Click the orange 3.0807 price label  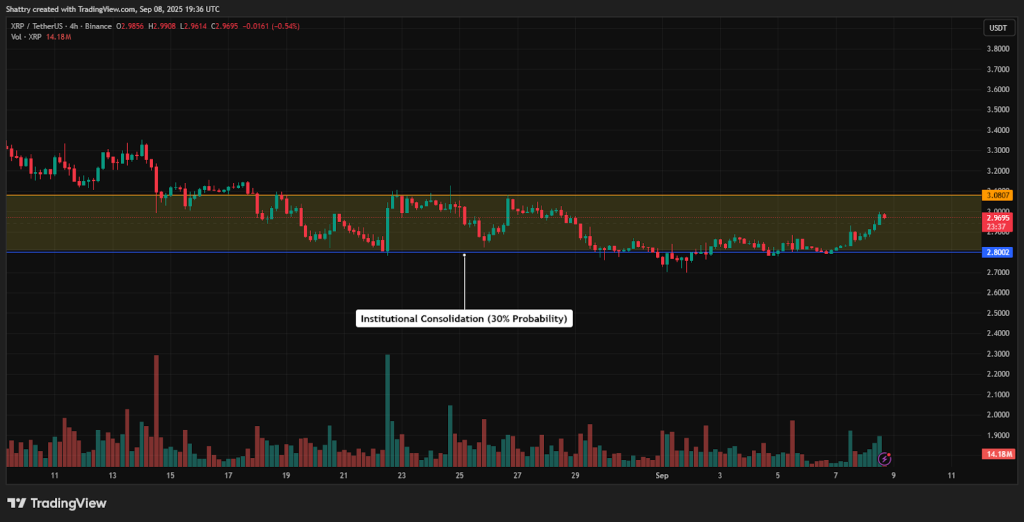coord(996,194)
